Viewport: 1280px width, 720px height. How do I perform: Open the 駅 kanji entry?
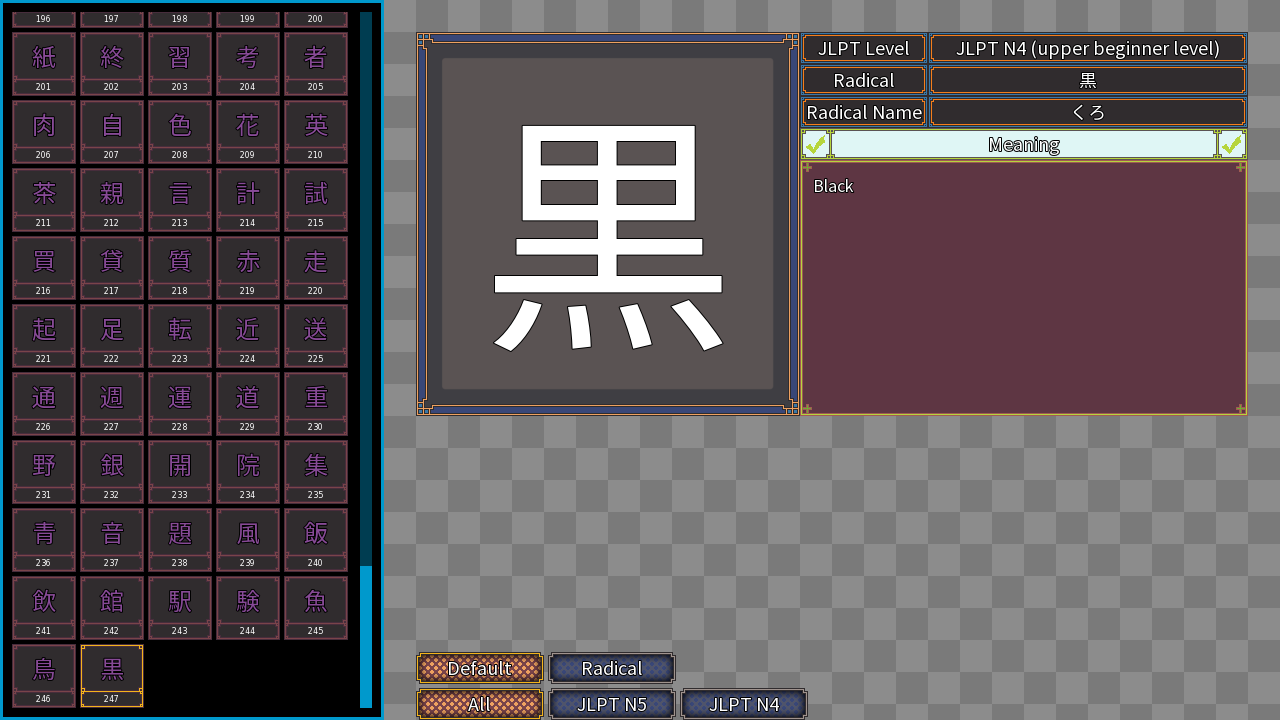tap(180, 600)
